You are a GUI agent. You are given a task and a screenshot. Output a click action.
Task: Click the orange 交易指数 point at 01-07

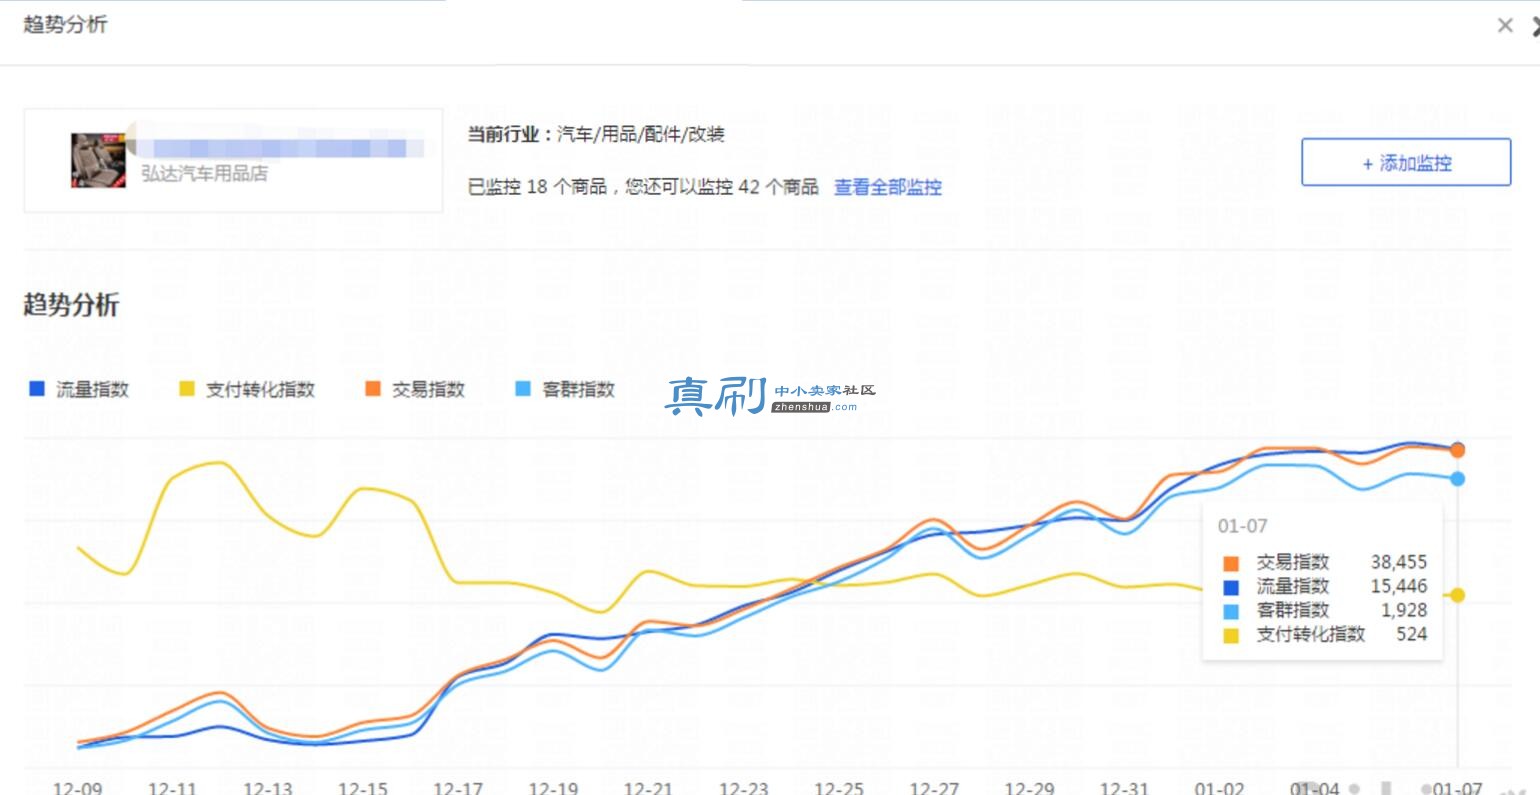pos(1457,451)
